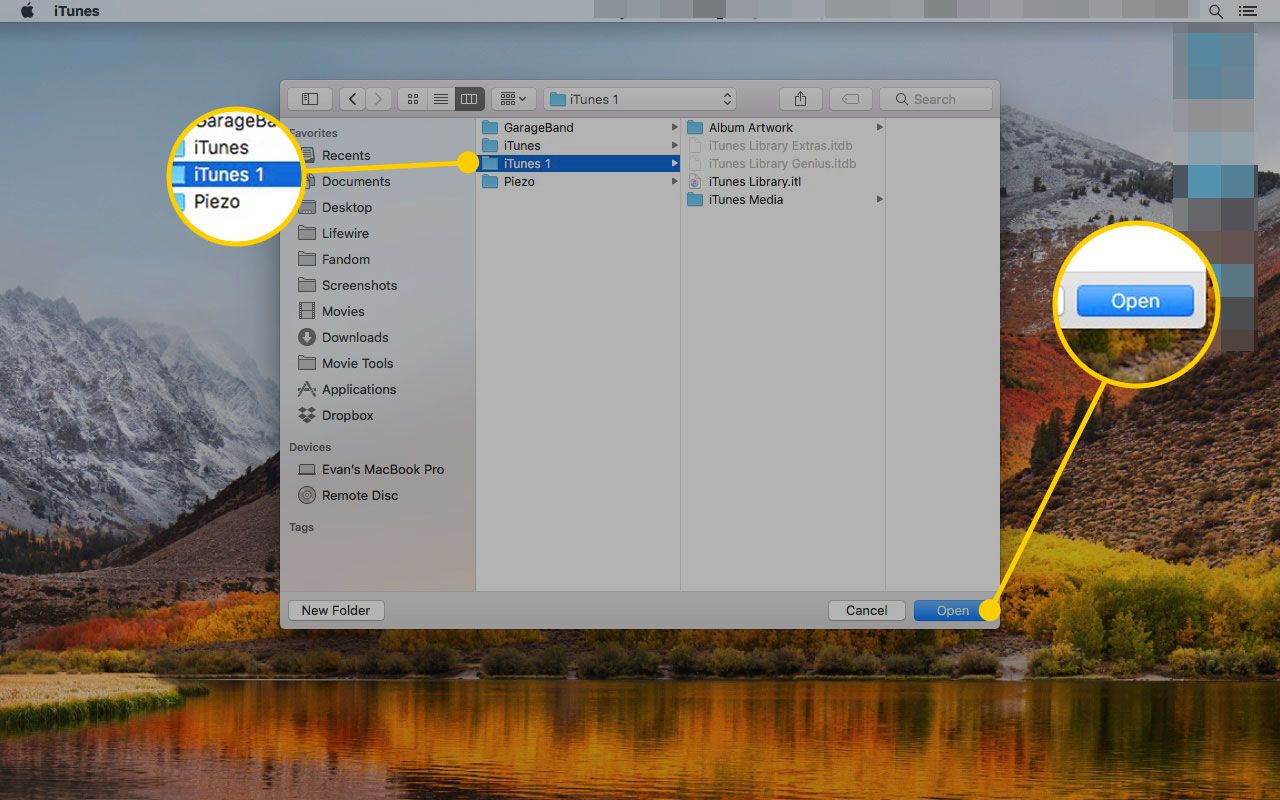Open the Apple menu
Viewport: 1280px width, 800px height.
28,11
